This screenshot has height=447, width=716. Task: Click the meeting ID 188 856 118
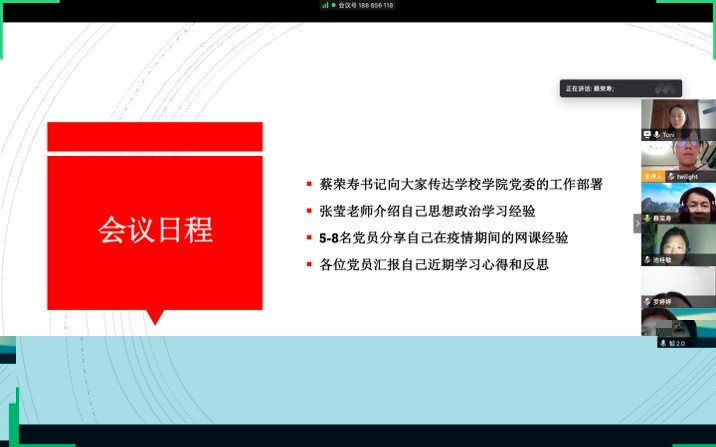coord(369,5)
